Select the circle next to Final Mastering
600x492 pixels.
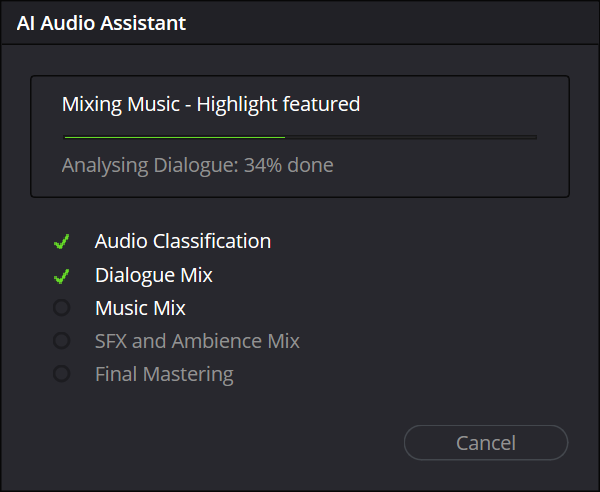pos(62,374)
